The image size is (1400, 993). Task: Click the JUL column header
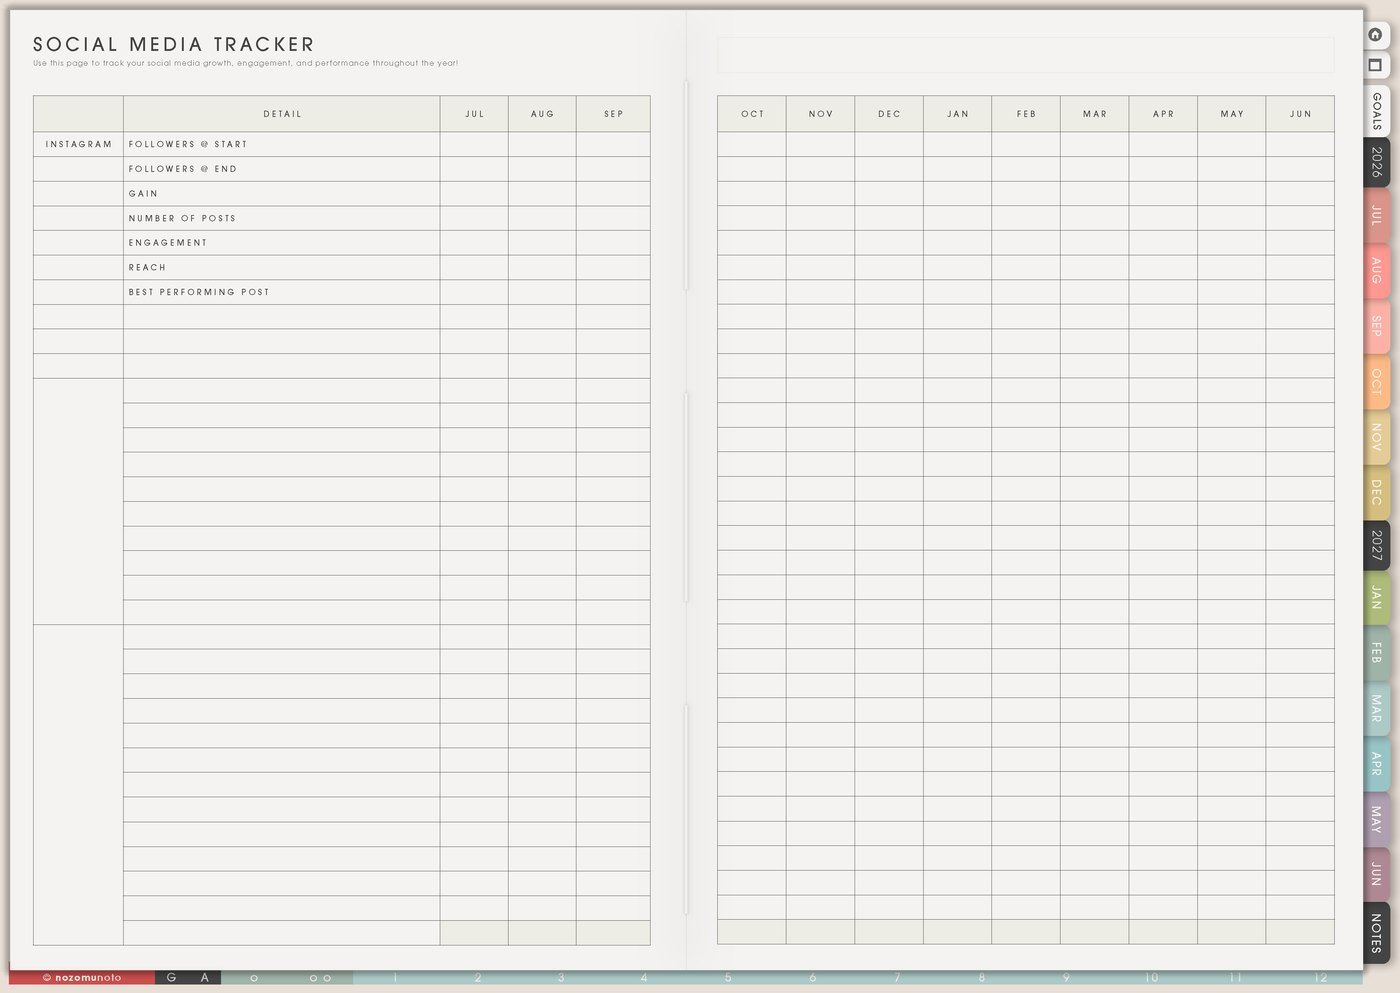pos(474,114)
